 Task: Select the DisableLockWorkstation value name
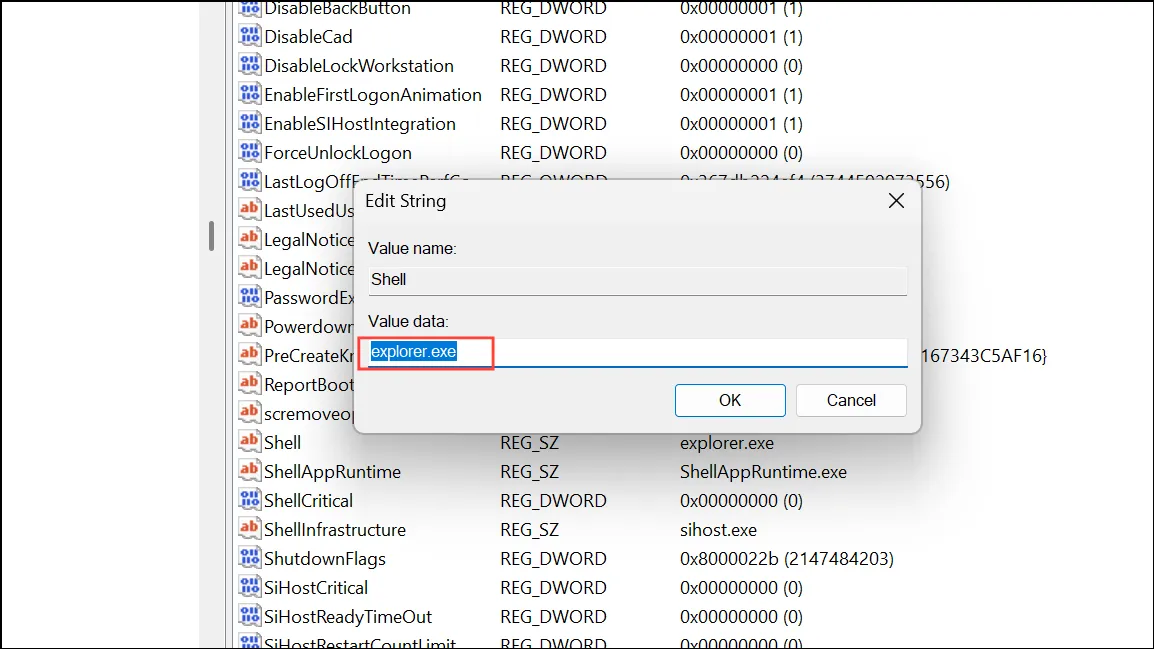[x=358, y=65]
